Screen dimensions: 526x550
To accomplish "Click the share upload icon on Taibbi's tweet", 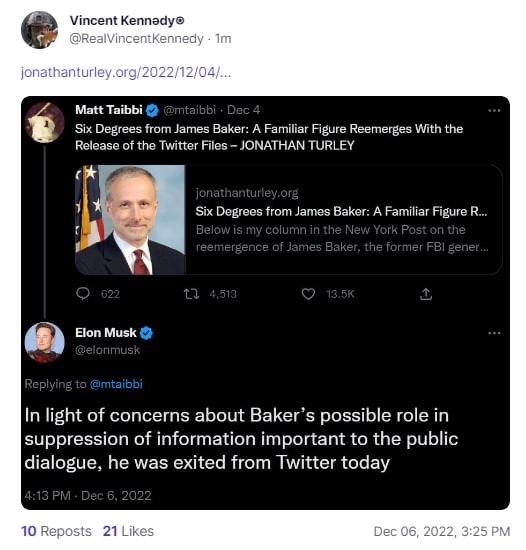I will (x=426, y=294).
